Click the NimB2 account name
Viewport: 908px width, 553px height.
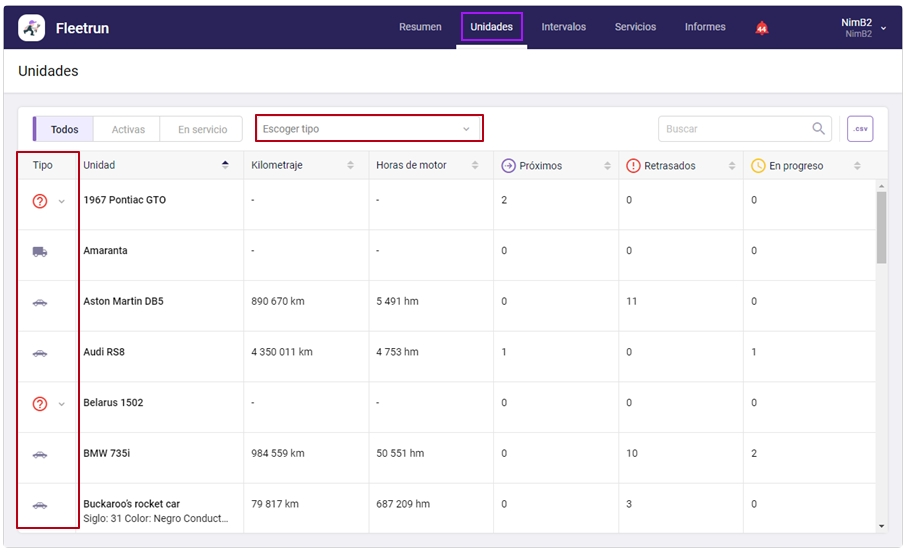tap(856, 23)
